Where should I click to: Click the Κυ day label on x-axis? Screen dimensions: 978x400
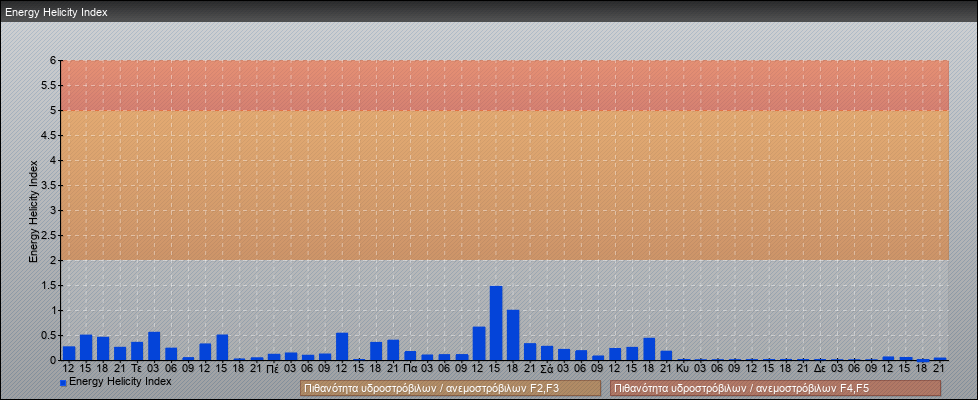coord(683,369)
